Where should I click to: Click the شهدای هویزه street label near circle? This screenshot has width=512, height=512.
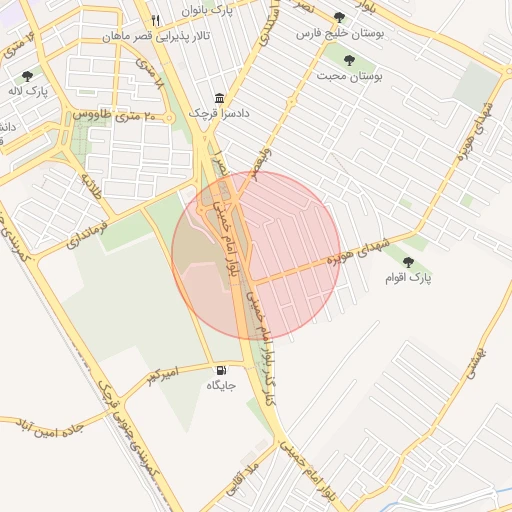358,251
